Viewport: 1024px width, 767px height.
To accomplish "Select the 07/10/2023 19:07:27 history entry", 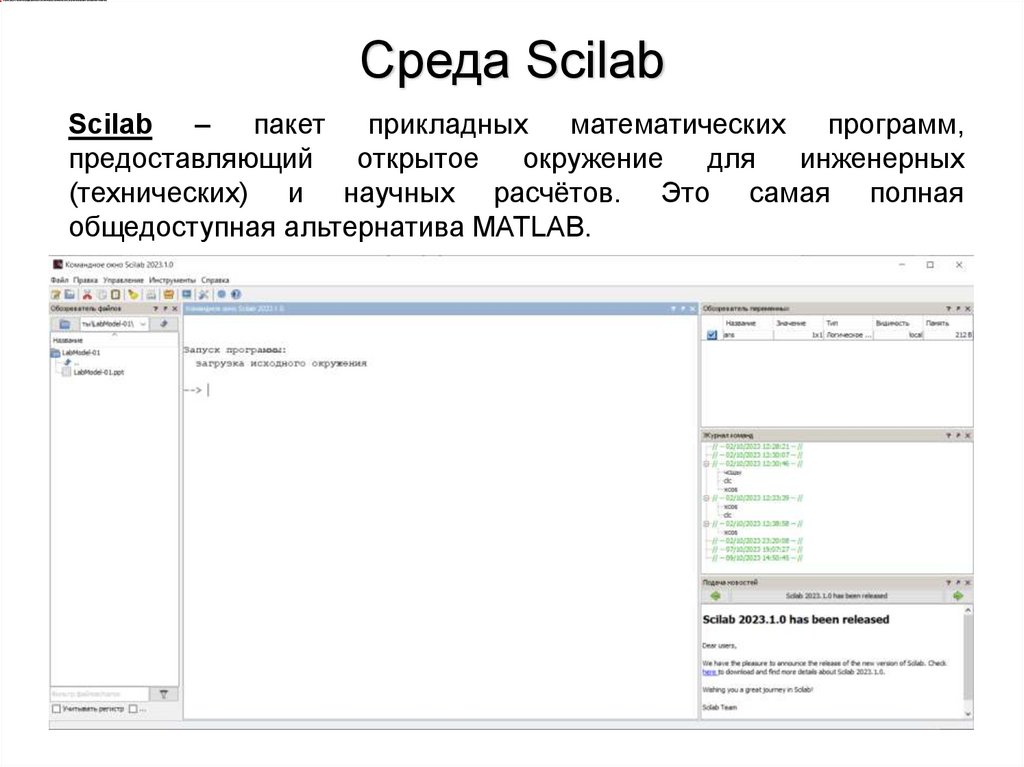I will [758, 550].
